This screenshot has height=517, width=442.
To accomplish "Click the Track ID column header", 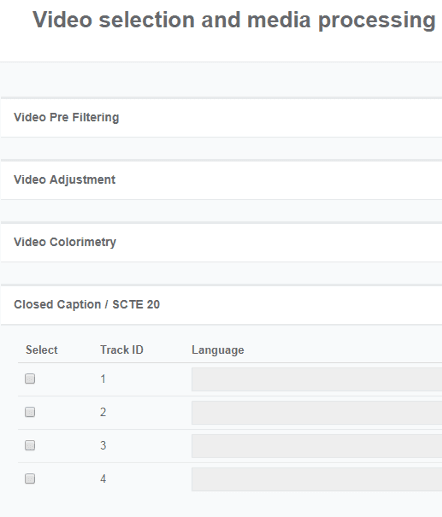I will (122, 350).
